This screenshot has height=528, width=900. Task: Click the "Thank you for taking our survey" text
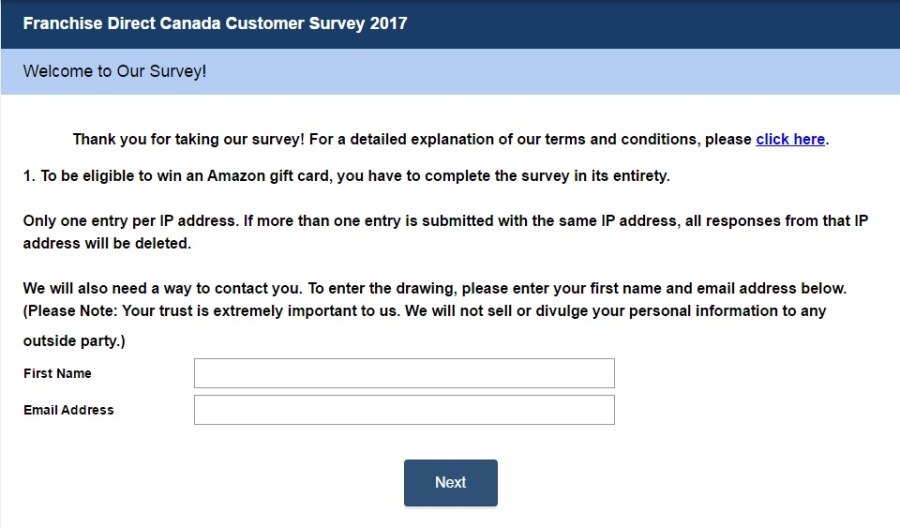tap(187, 139)
